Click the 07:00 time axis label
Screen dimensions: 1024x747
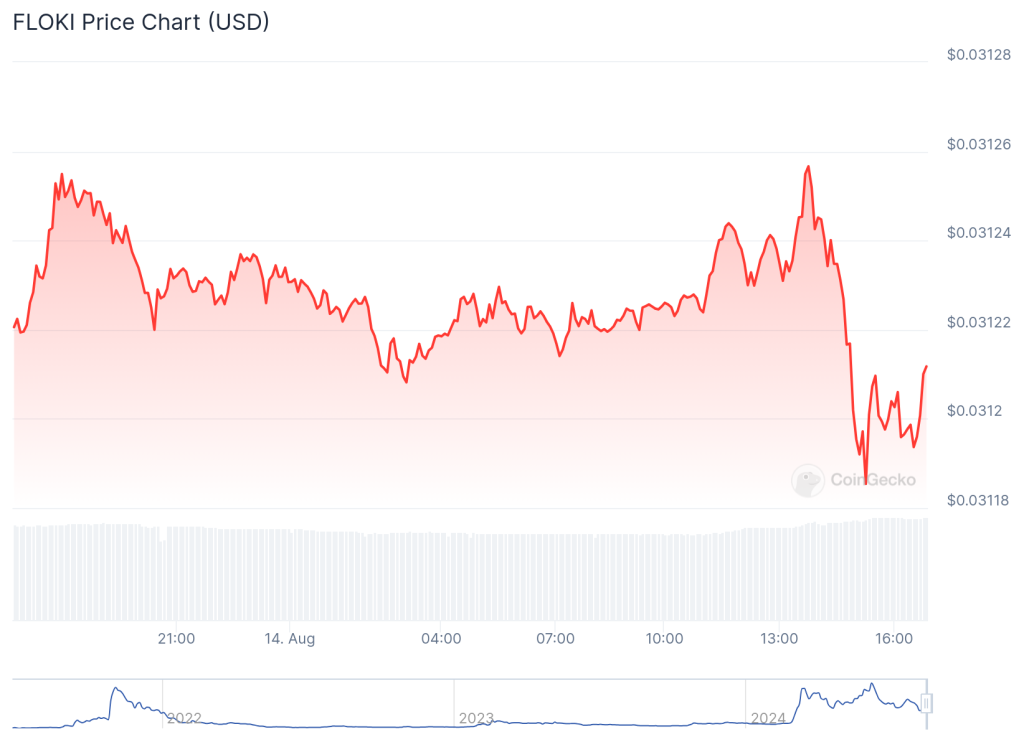555,639
